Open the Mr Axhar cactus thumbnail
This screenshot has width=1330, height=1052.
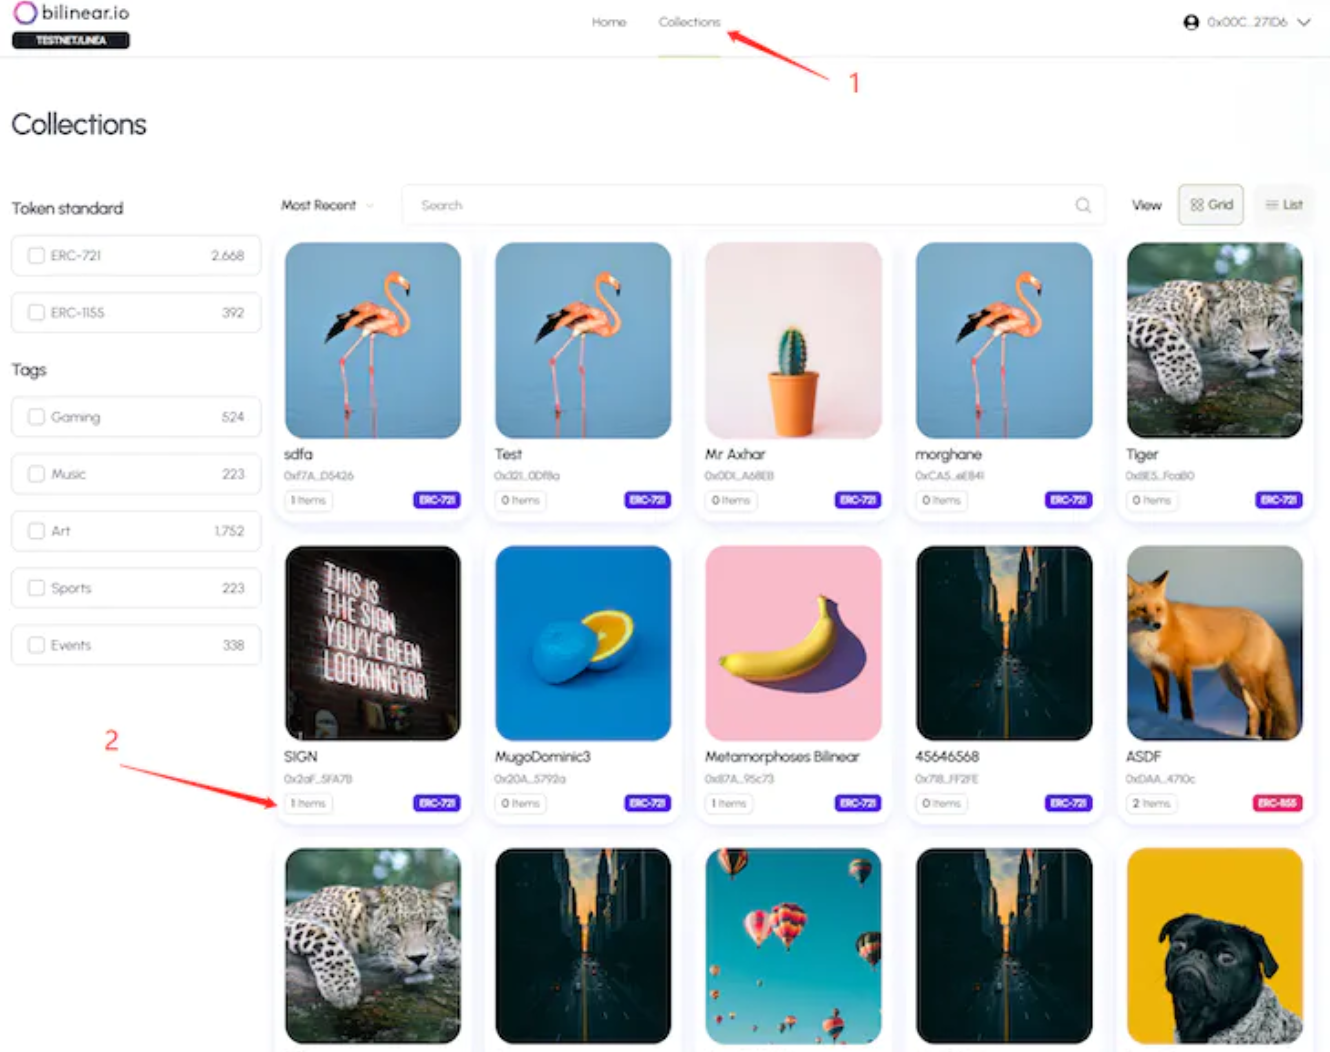click(794, 340)
